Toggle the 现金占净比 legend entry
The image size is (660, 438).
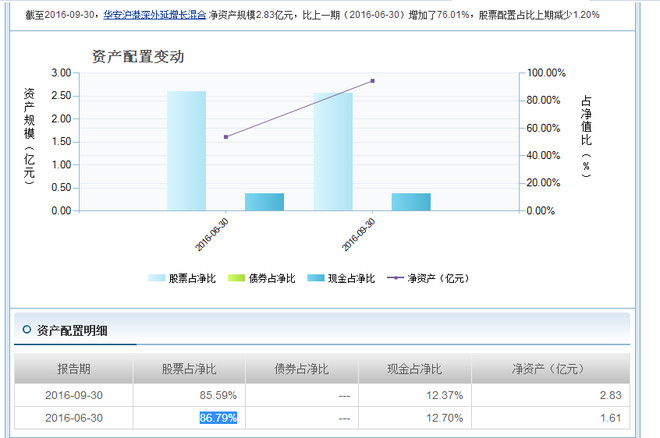pyautogui.click(x=341, y=278)
